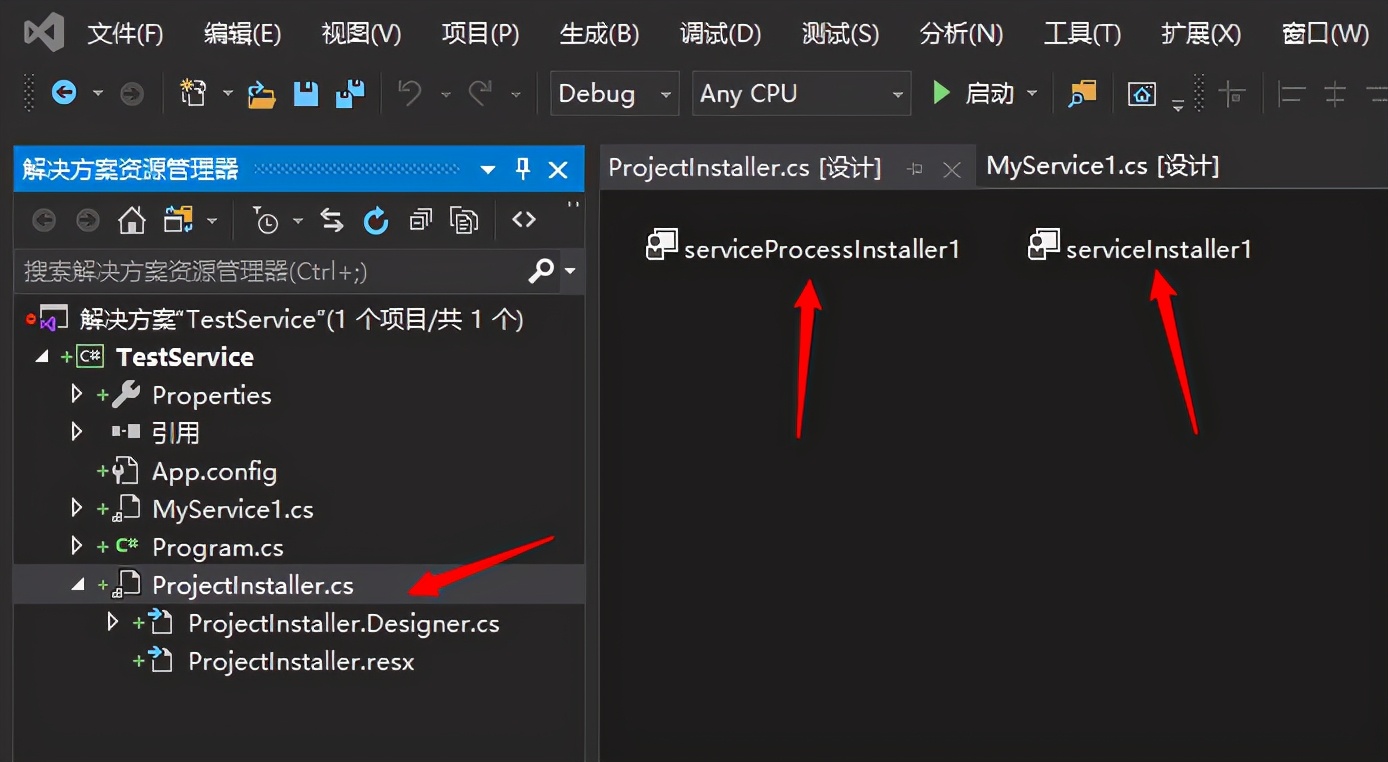Click the undo arrow icon
1388x762 pixels.
[x=409, y=93]
